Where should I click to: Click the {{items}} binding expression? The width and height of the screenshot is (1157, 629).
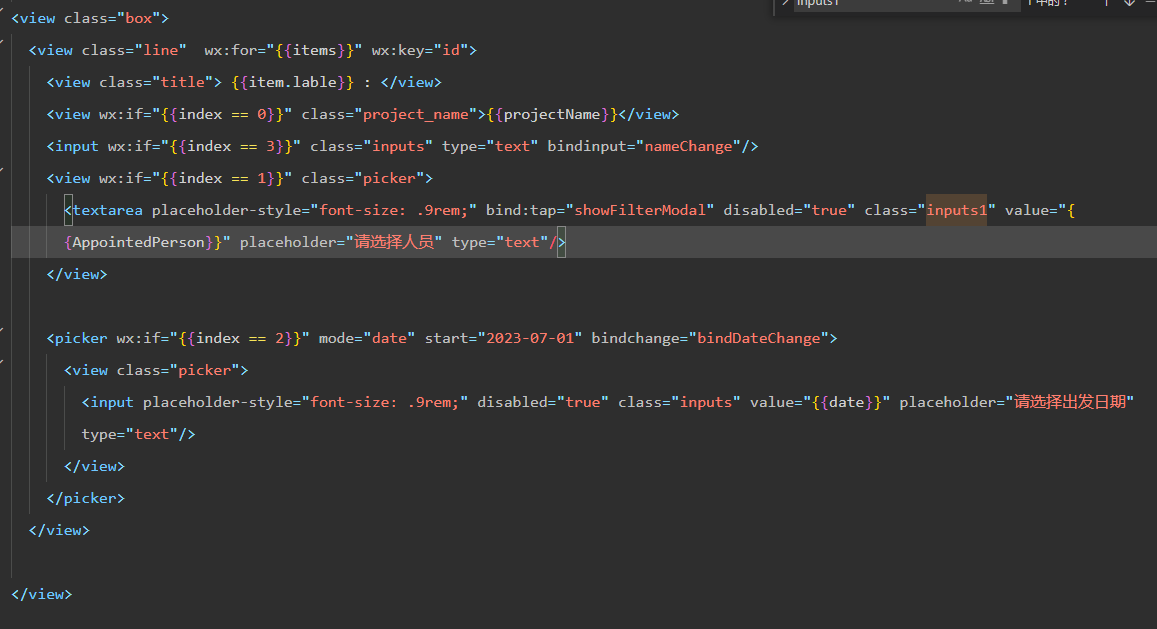point(314,50)
